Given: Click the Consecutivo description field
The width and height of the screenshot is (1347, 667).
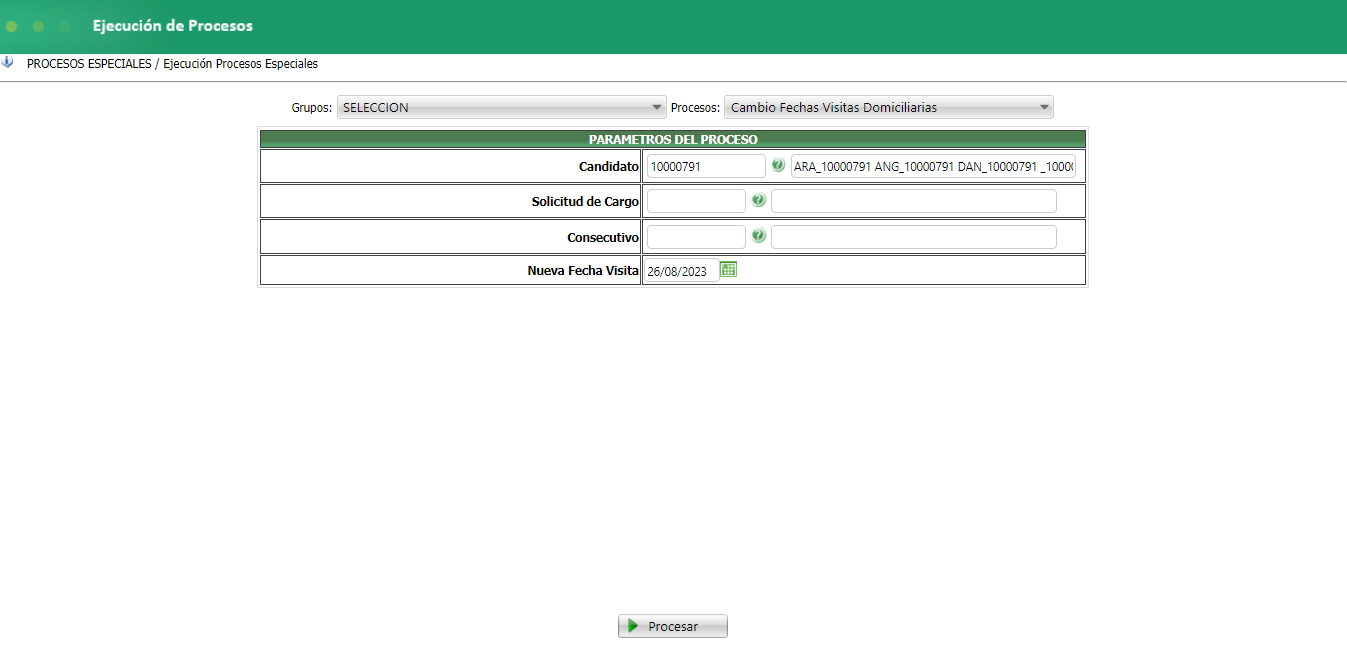Looking at the screenshot, I should [x=913, y=237].
